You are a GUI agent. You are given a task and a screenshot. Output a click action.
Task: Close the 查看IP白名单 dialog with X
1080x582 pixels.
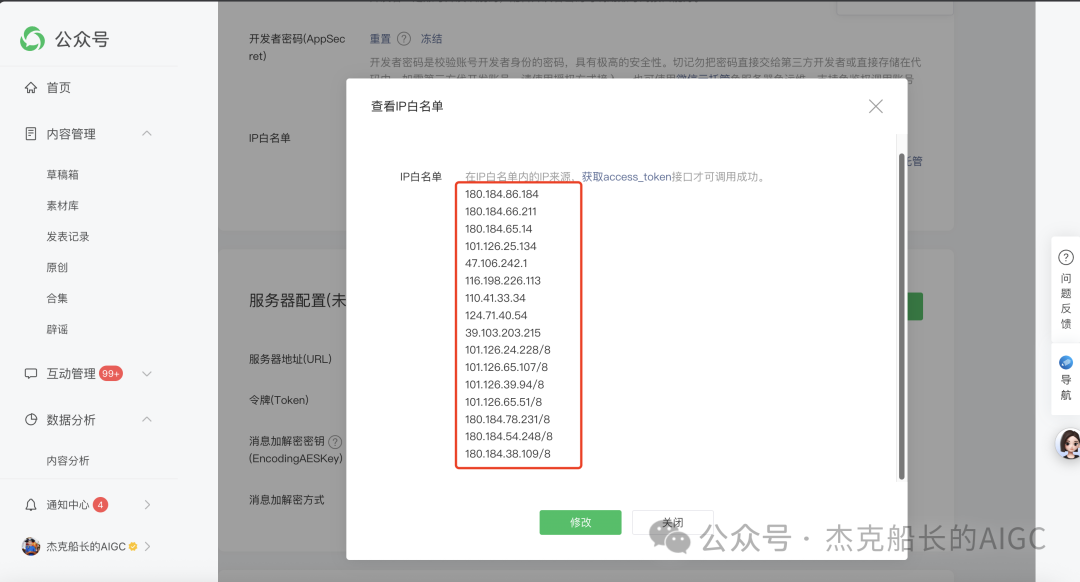pyautogui.click(x=875, y=106)
